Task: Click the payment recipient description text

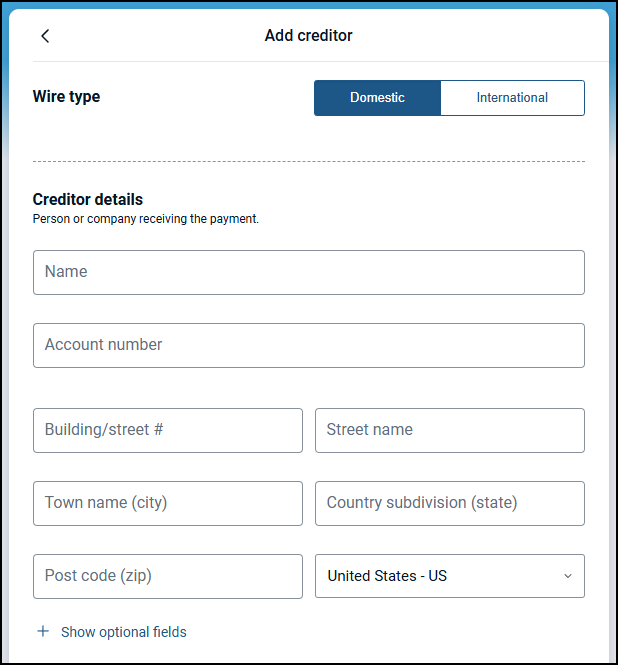Action: click(x=146, y=218)
